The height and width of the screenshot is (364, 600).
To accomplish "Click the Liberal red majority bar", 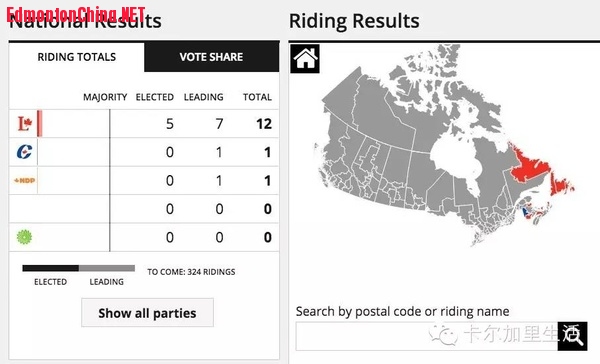I will [39, 123].
